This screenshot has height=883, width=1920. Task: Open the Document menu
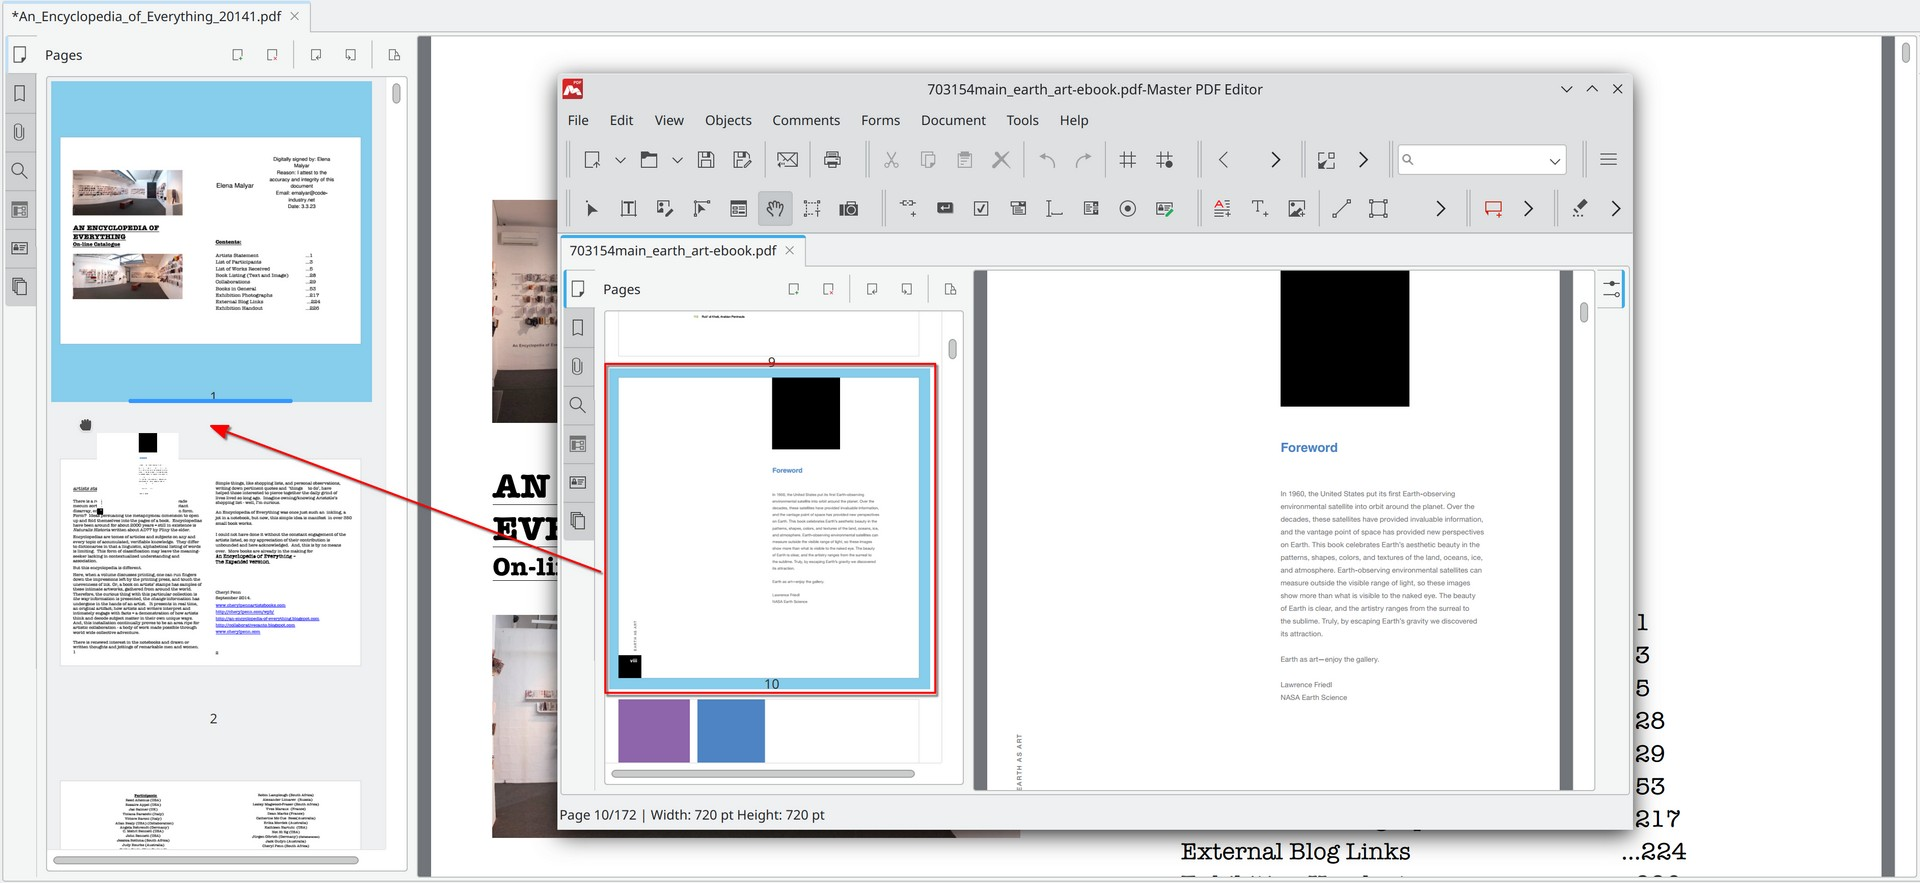click(x=953, y=120)
